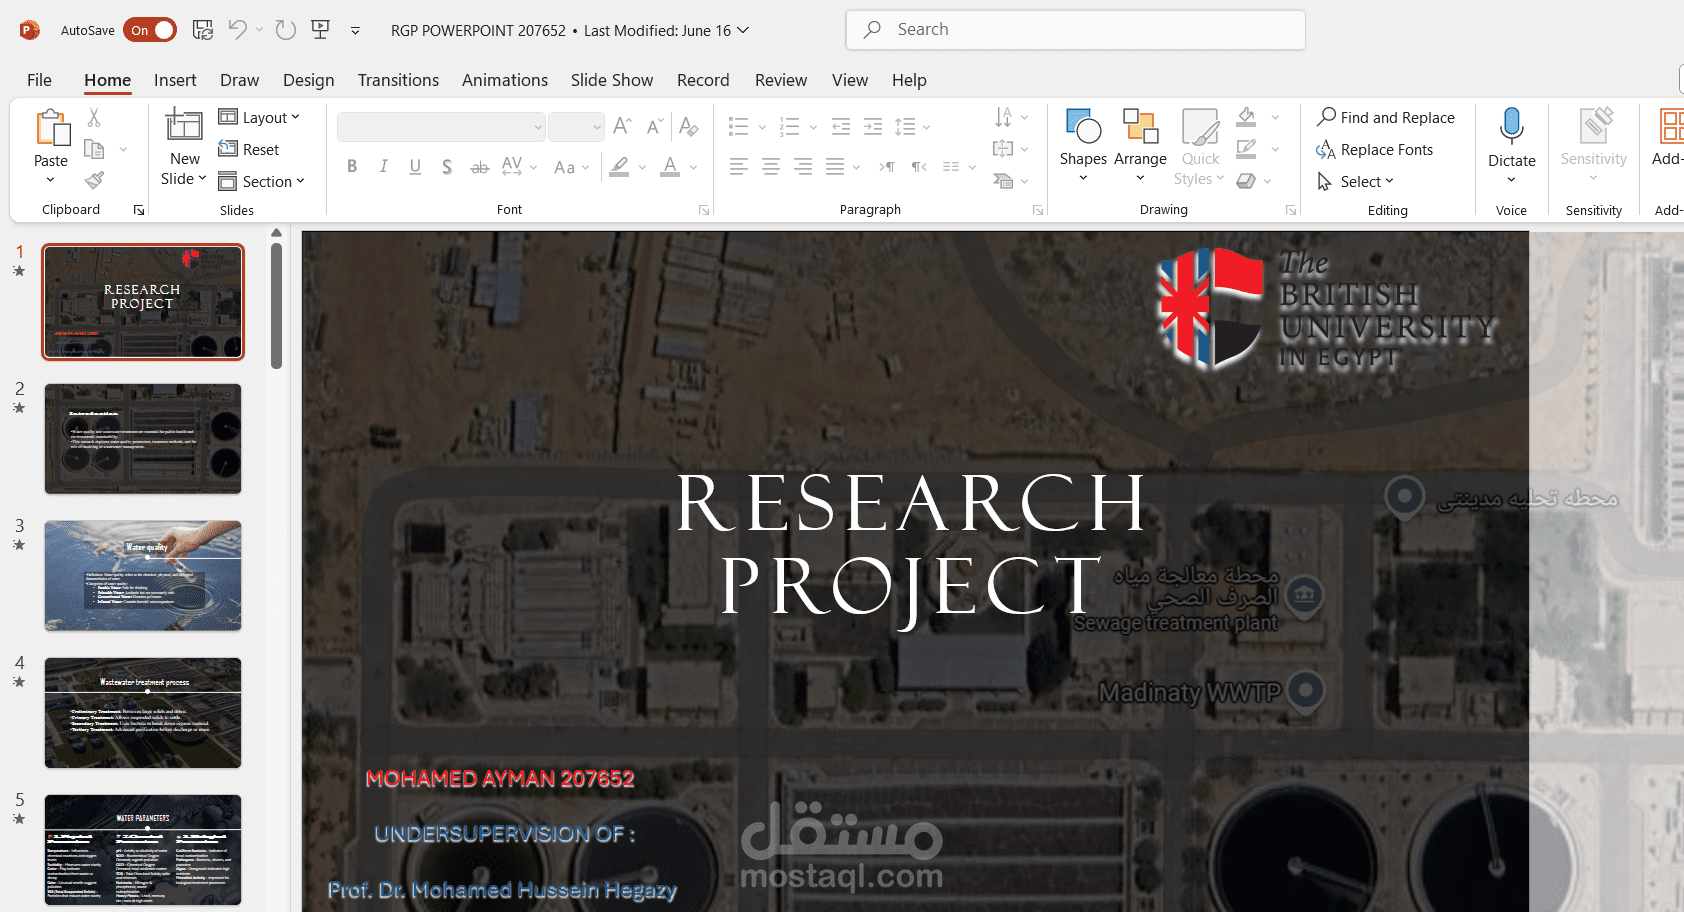The image size is (1684, 912).
Task: Open the Section dropdown
Action: pyautogui.click(x=262, y=181)
